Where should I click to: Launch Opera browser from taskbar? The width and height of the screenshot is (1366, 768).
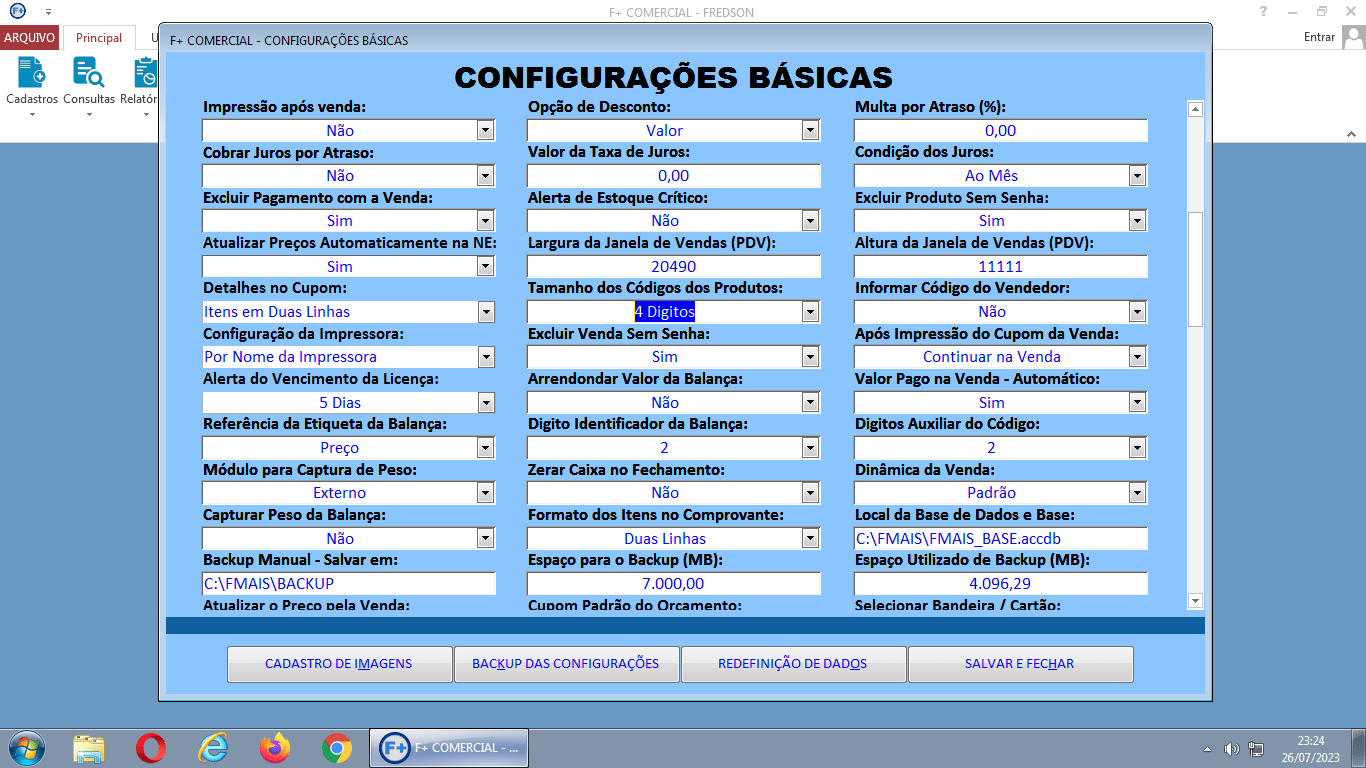point(151,748)
